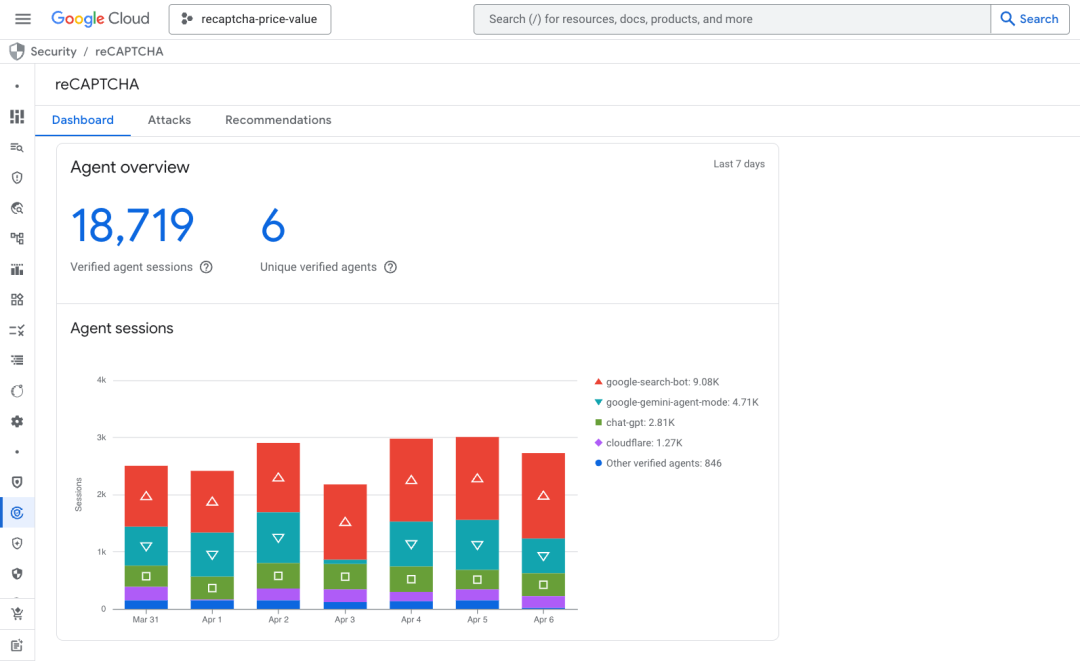
Task: Click the blue Search button
Action: [x=1029, y=19]
